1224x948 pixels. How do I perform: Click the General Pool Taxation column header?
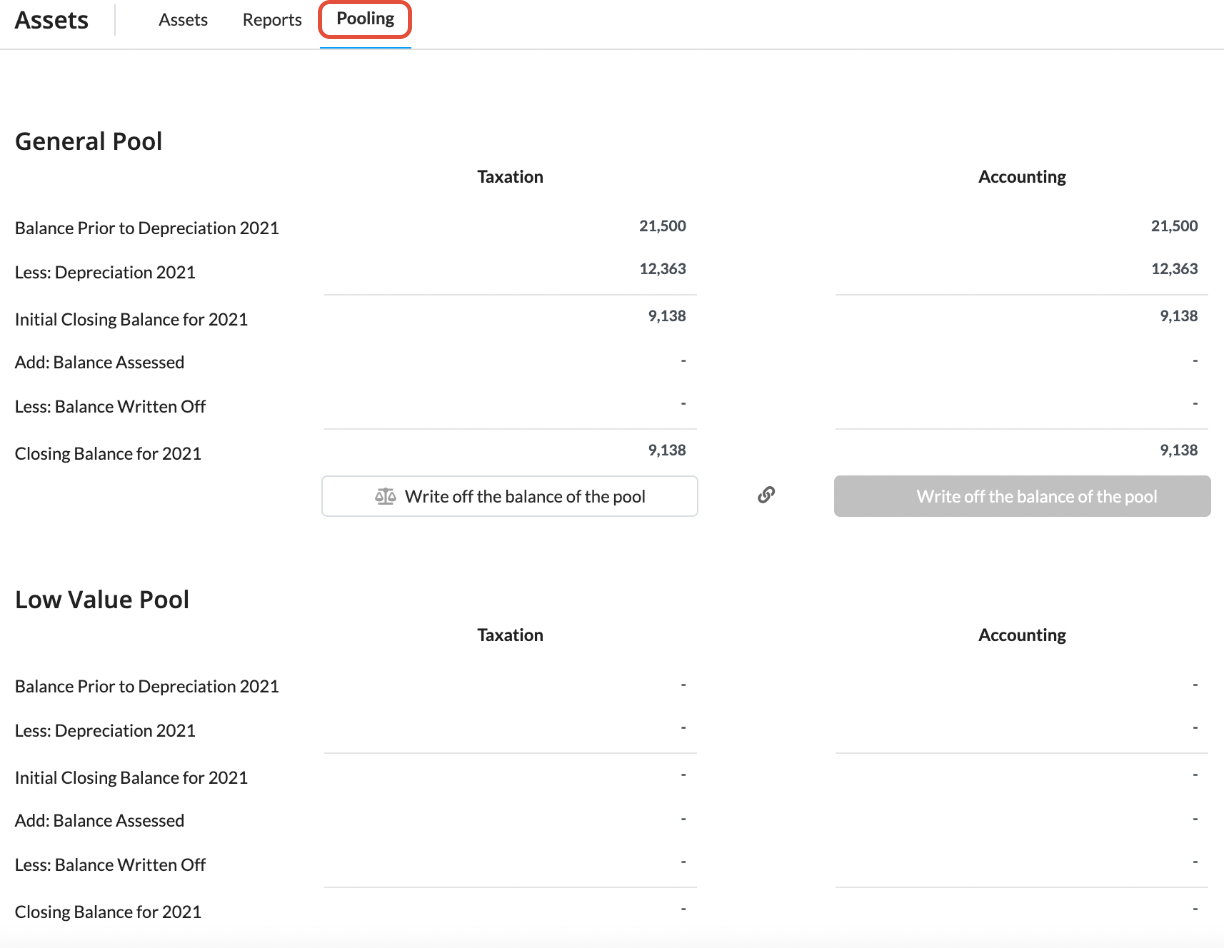click(x=510, y=177)
